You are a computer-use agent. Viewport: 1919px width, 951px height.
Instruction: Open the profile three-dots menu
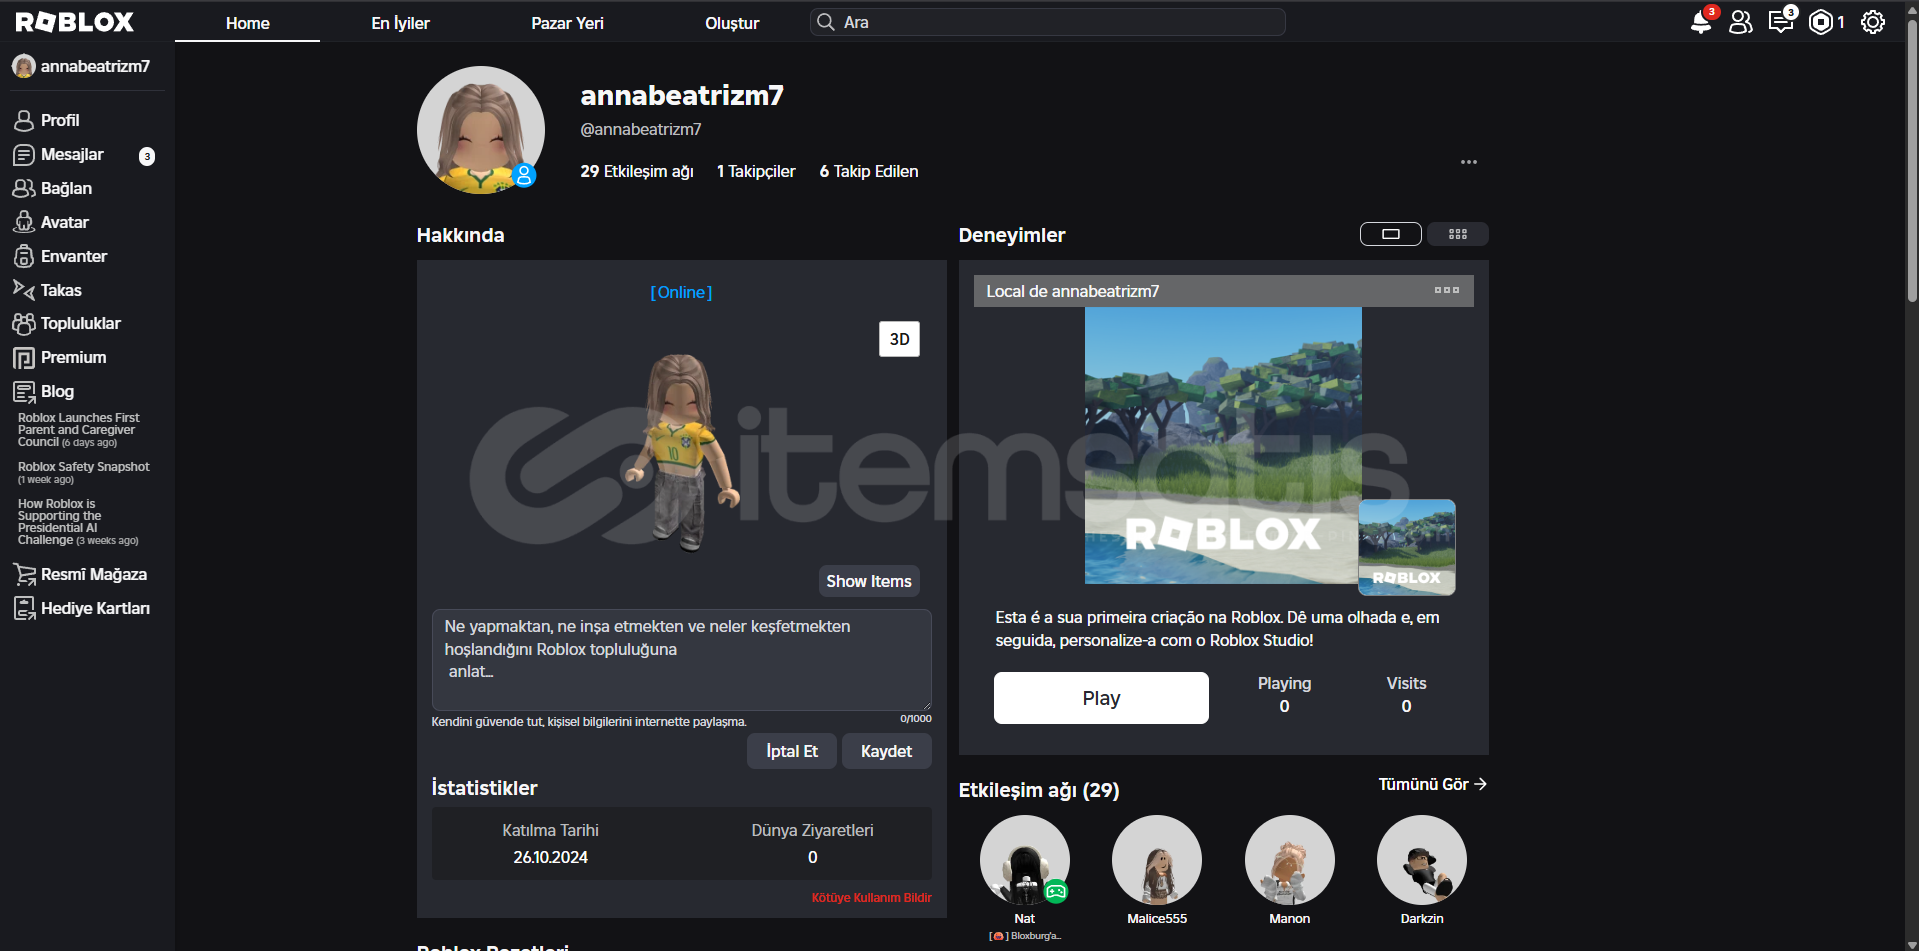[x=1468, y=162]
